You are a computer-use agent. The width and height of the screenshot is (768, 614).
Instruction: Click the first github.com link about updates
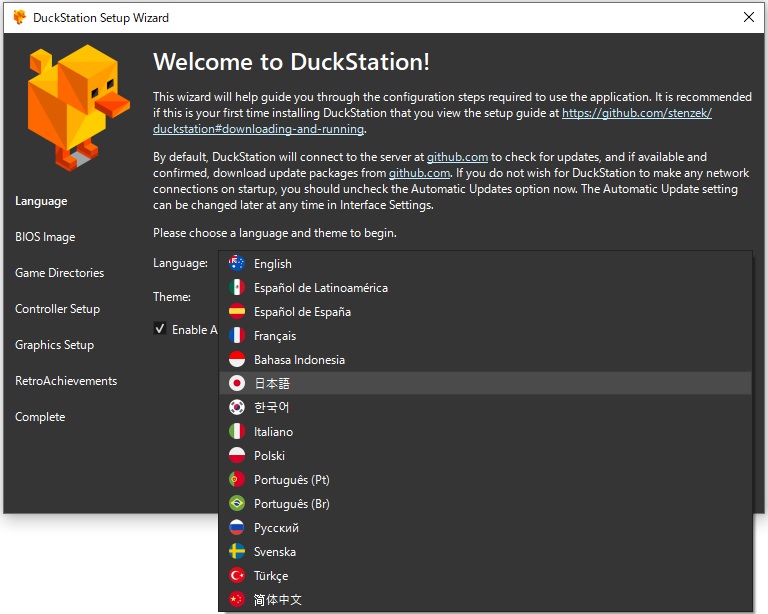457,157
